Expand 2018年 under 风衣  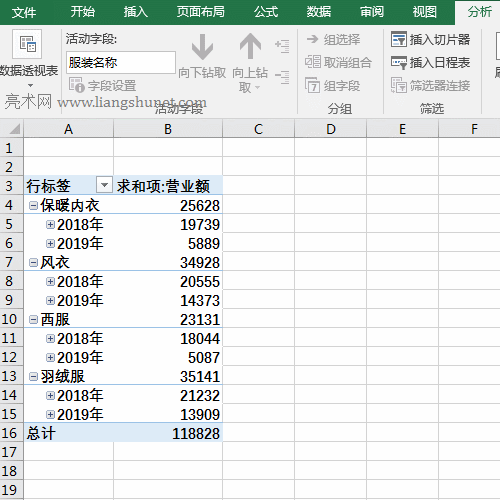coord(50,282)
